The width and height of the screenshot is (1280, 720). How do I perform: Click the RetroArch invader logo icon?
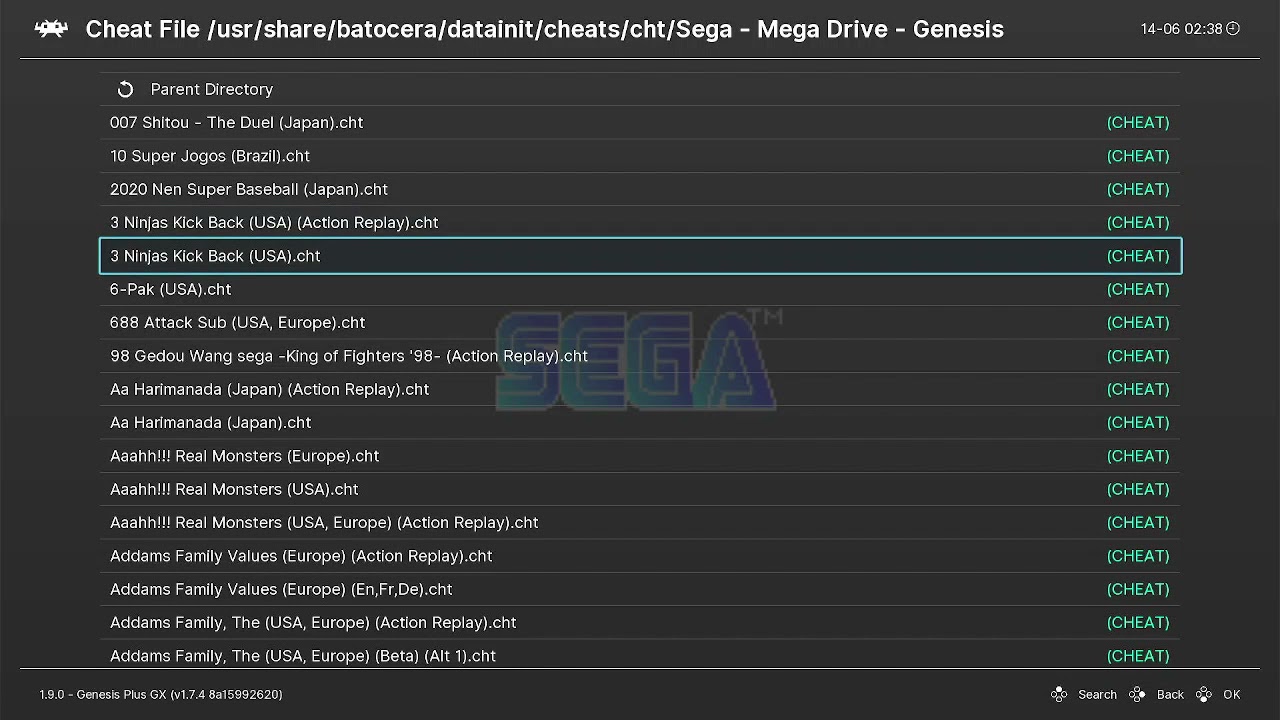tap(51, 29)
